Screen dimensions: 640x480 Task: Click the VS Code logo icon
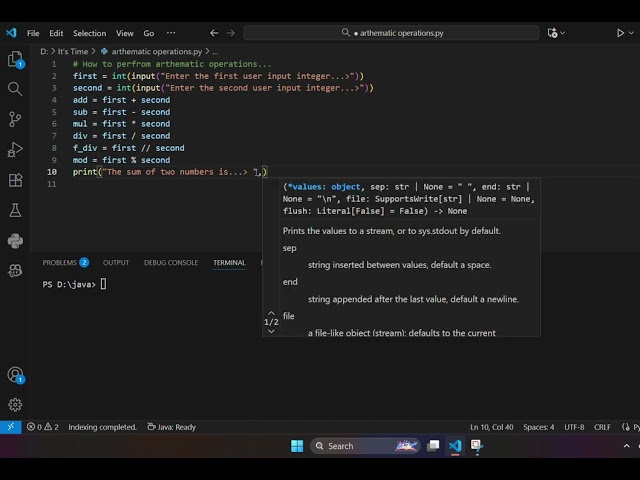point(11,33)
